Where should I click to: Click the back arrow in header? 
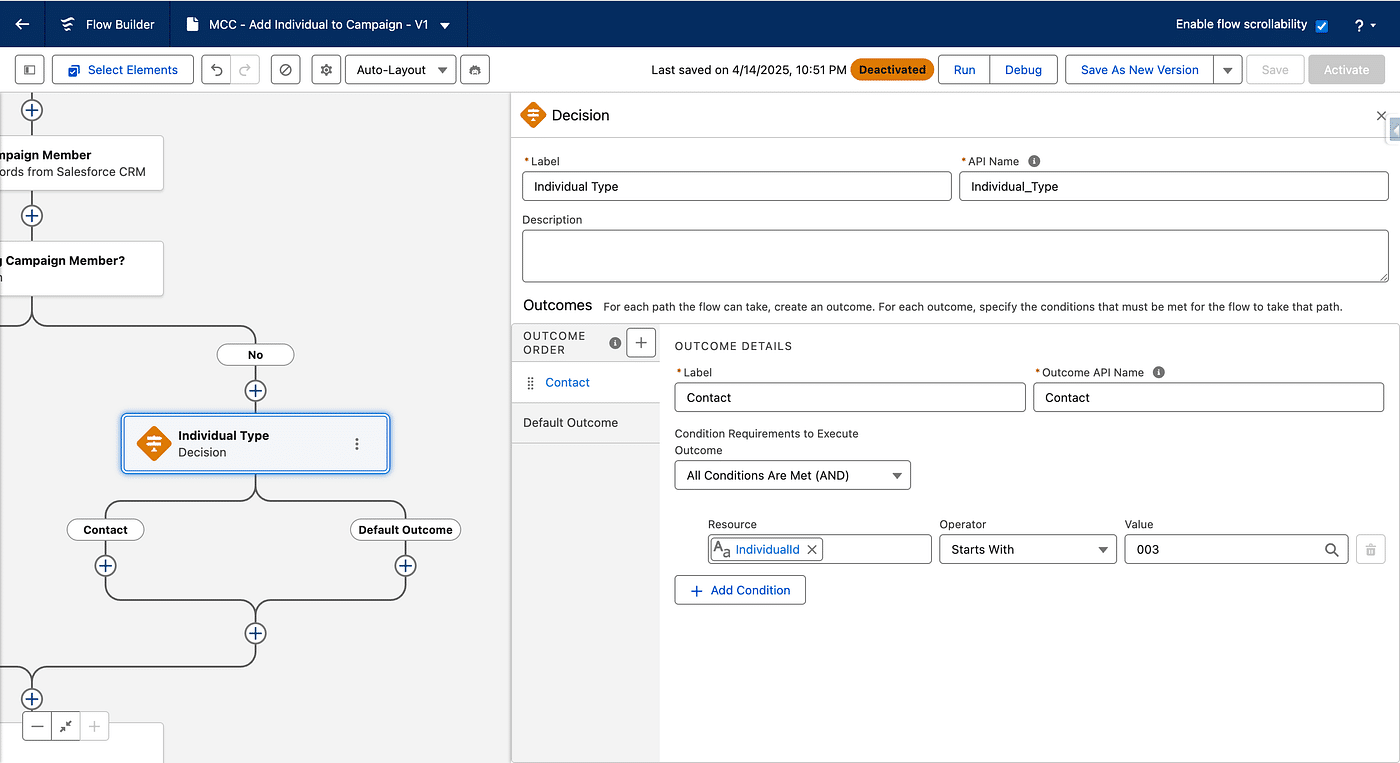click(22, 24)
